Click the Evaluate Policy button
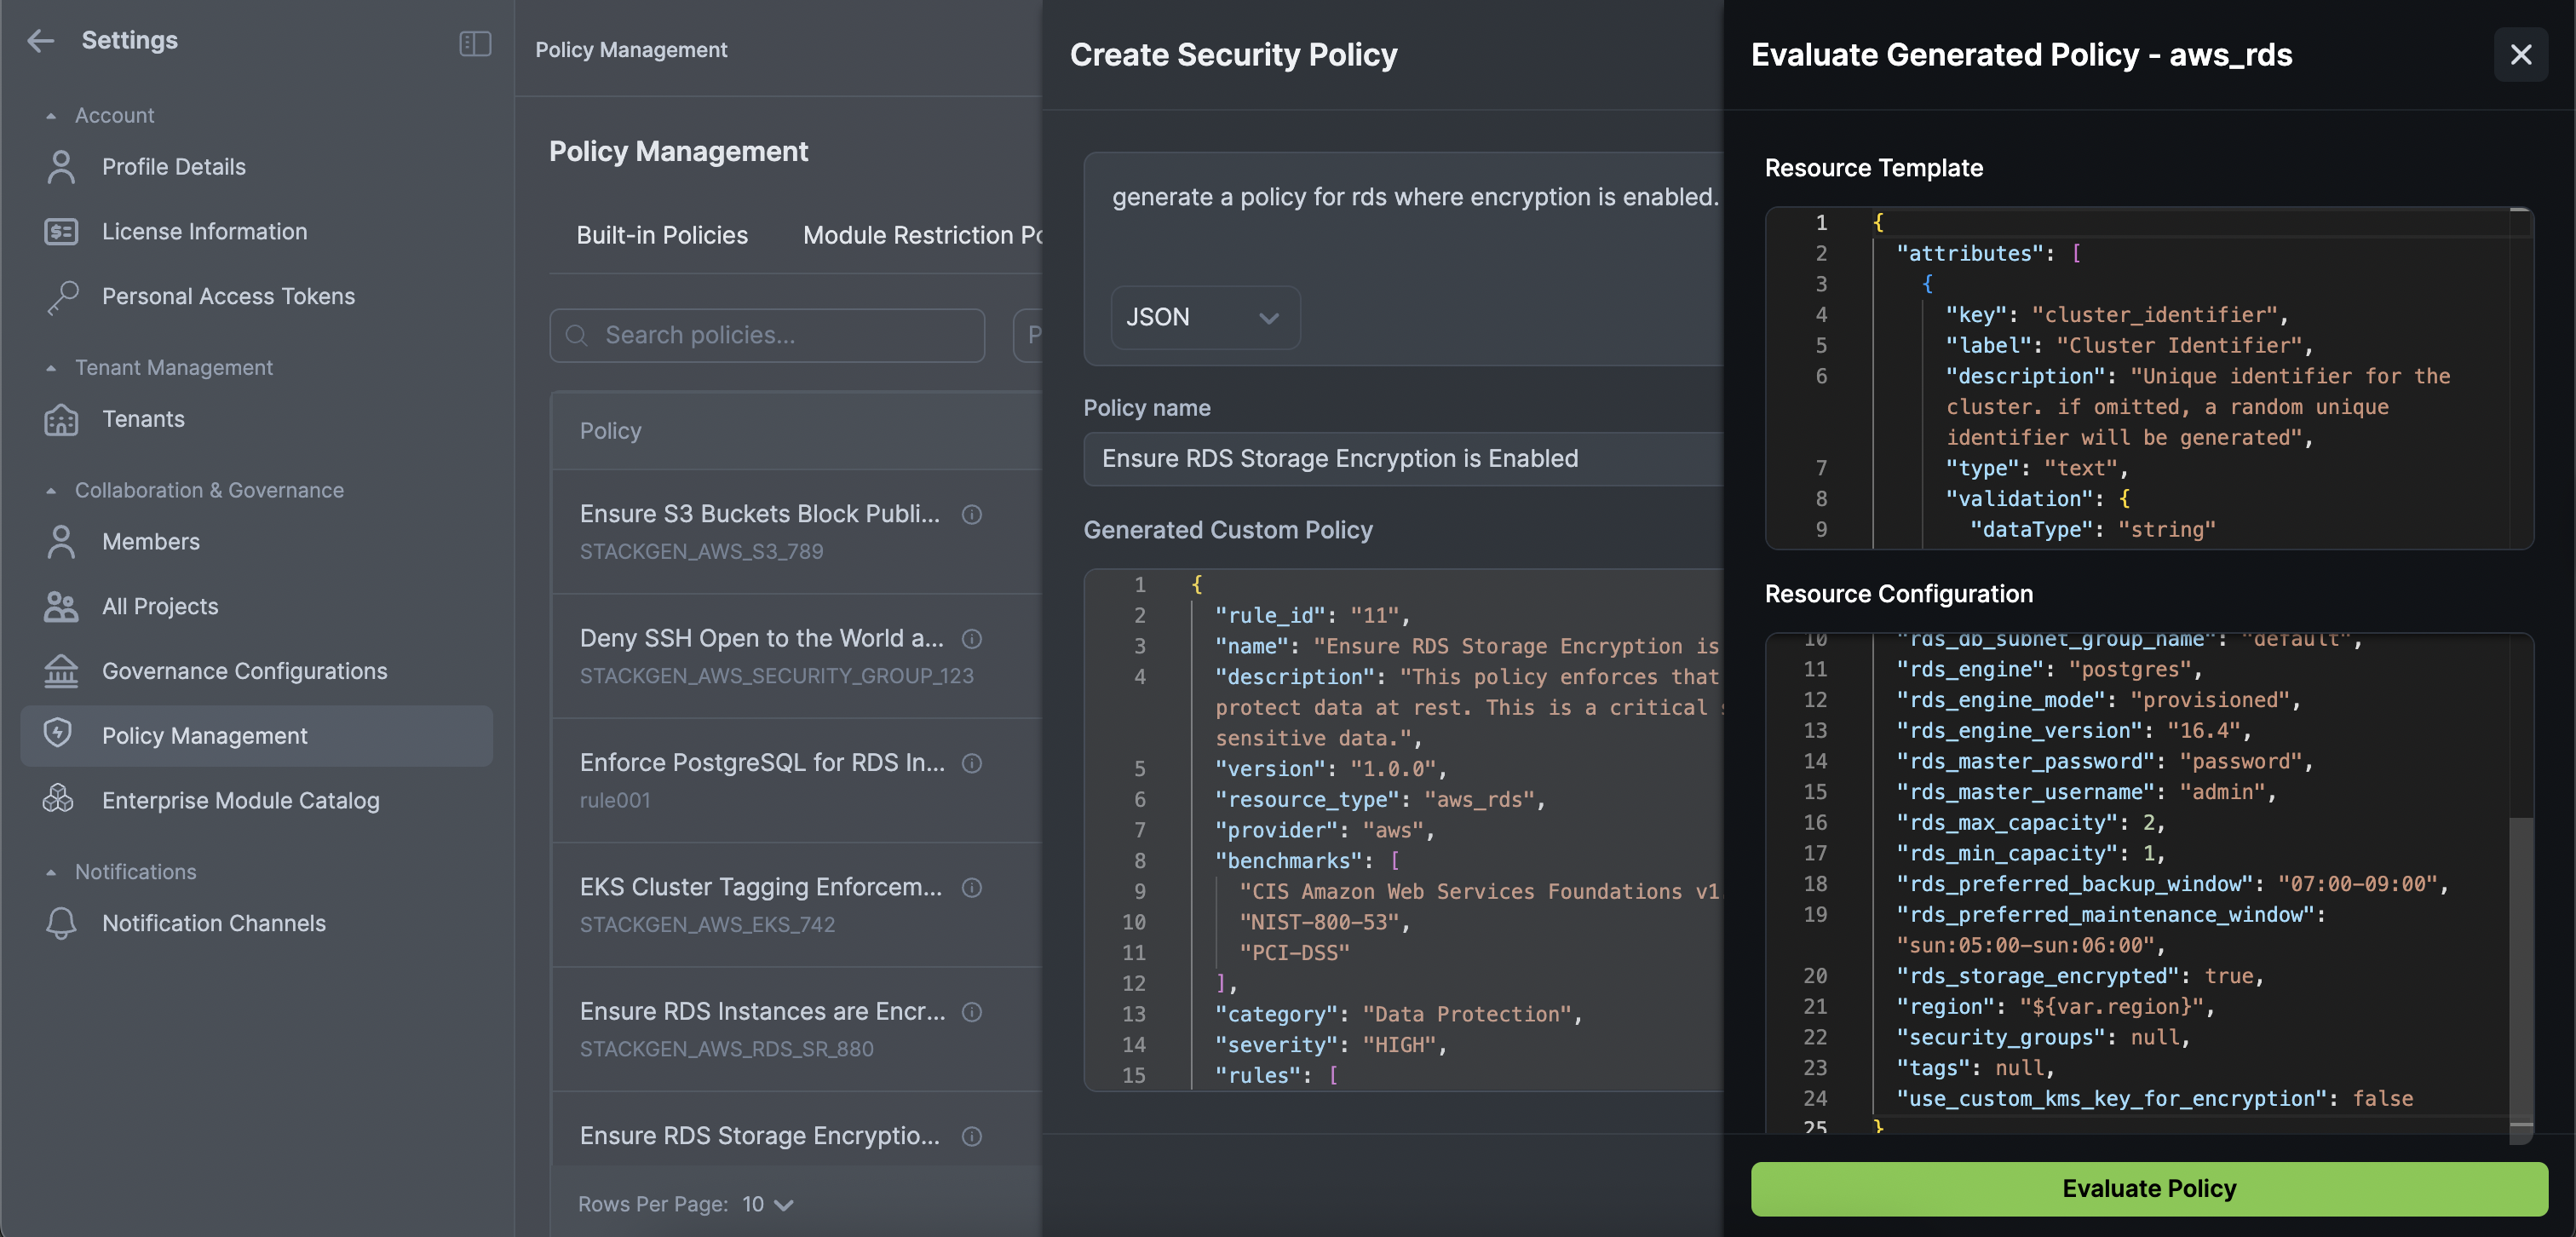This screenshot has width=2576, height=1237. 2149,1188
